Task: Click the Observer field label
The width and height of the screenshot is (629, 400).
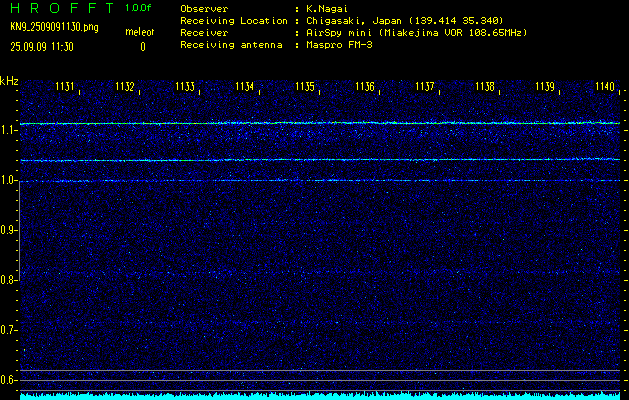Action: [204, 8]
